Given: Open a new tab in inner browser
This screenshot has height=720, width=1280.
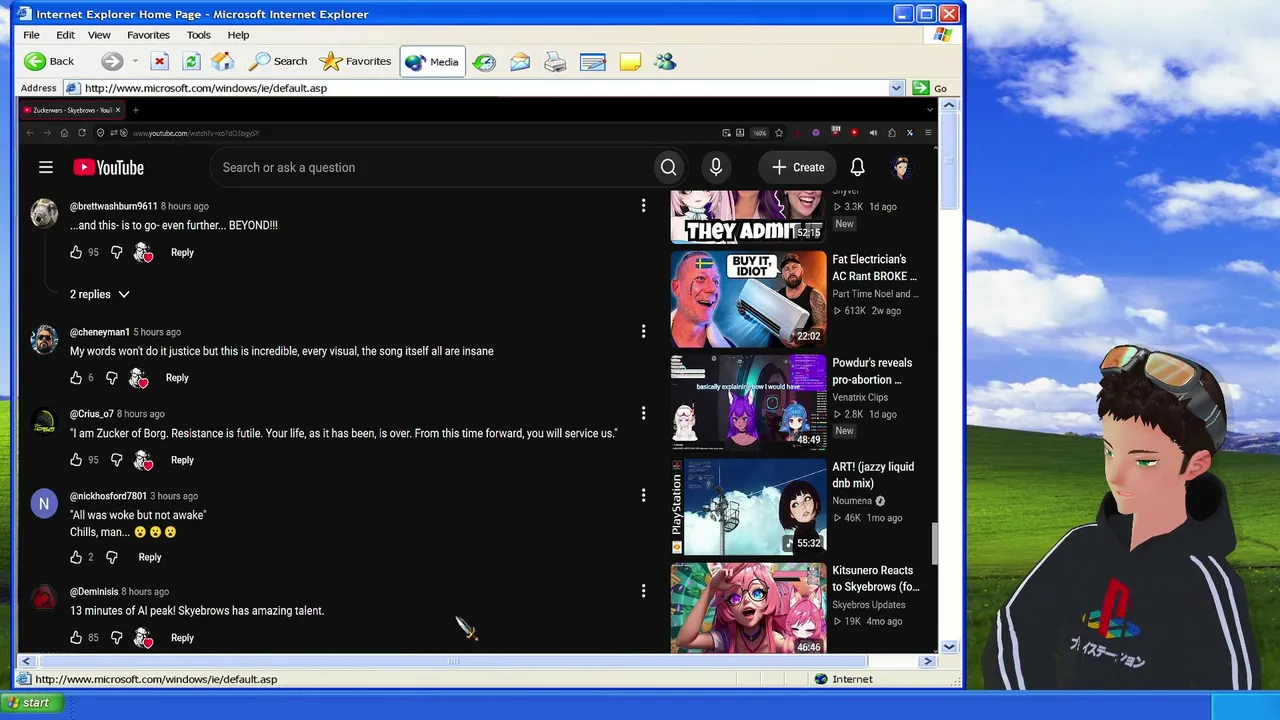Looking at the screenshot, I should pos(135,110).
